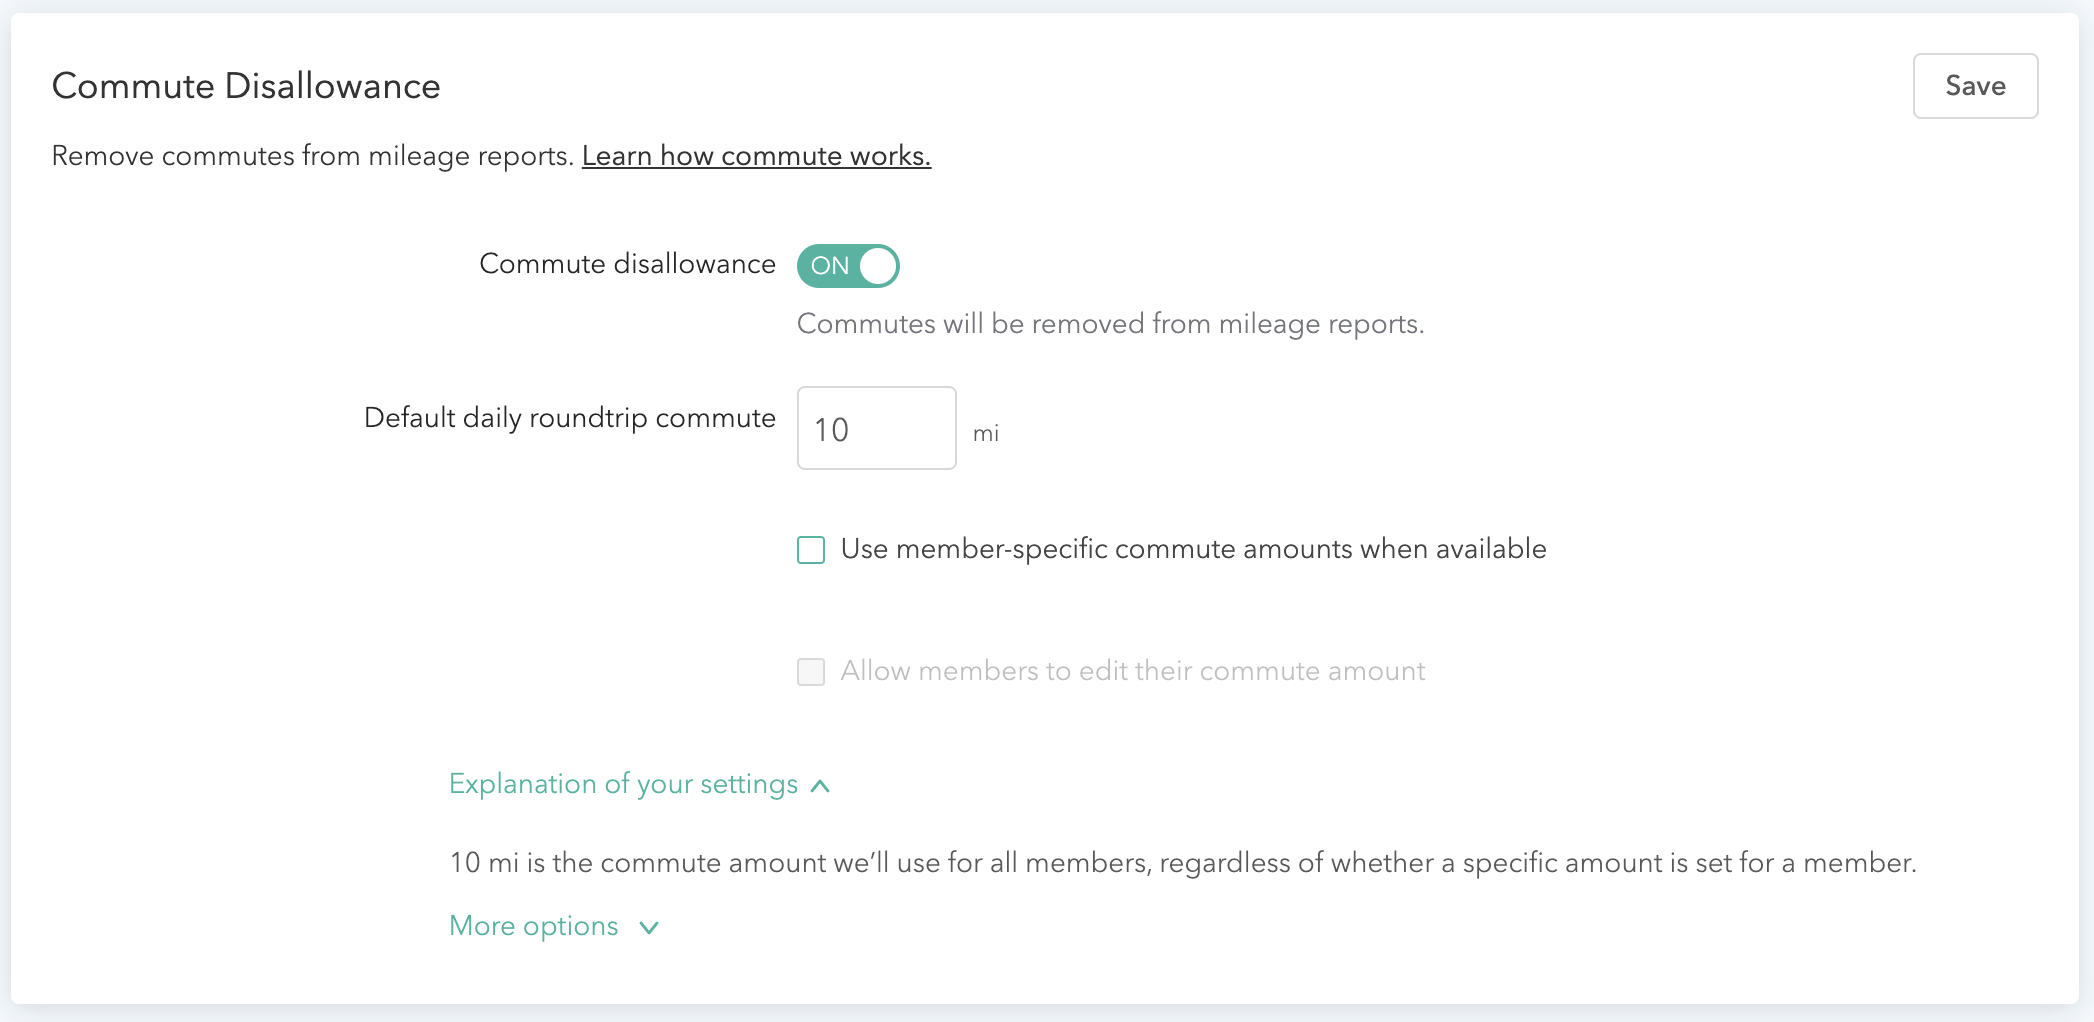Click the Commute Disallowance heading
Screen dimensions: 2094x1022
click(246, 86)
